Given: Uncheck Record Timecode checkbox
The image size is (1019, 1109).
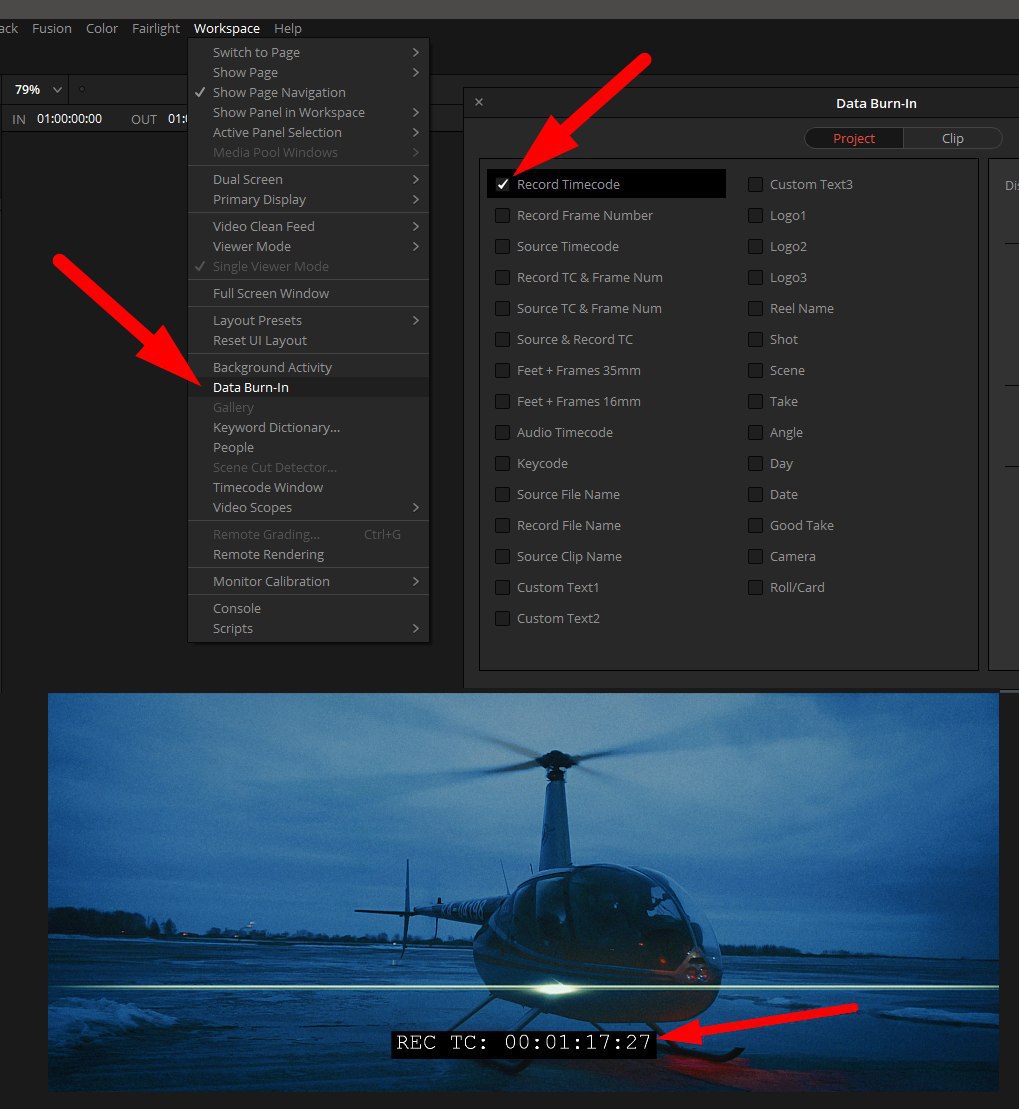Looking at the screenshot, I should tap(503, 184).
